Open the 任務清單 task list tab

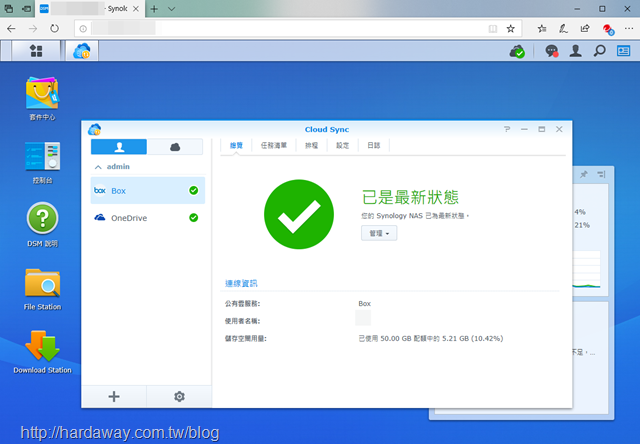pos(274,145)
